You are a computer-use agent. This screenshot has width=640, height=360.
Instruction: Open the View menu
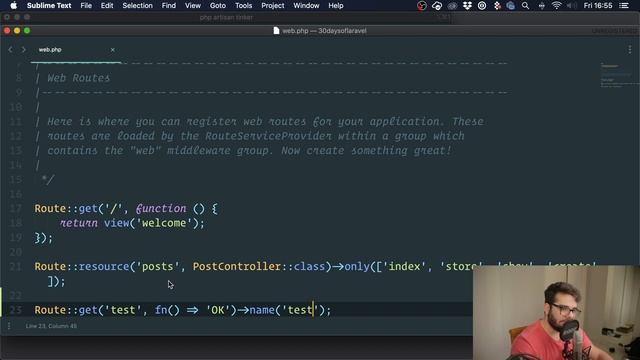193,6
